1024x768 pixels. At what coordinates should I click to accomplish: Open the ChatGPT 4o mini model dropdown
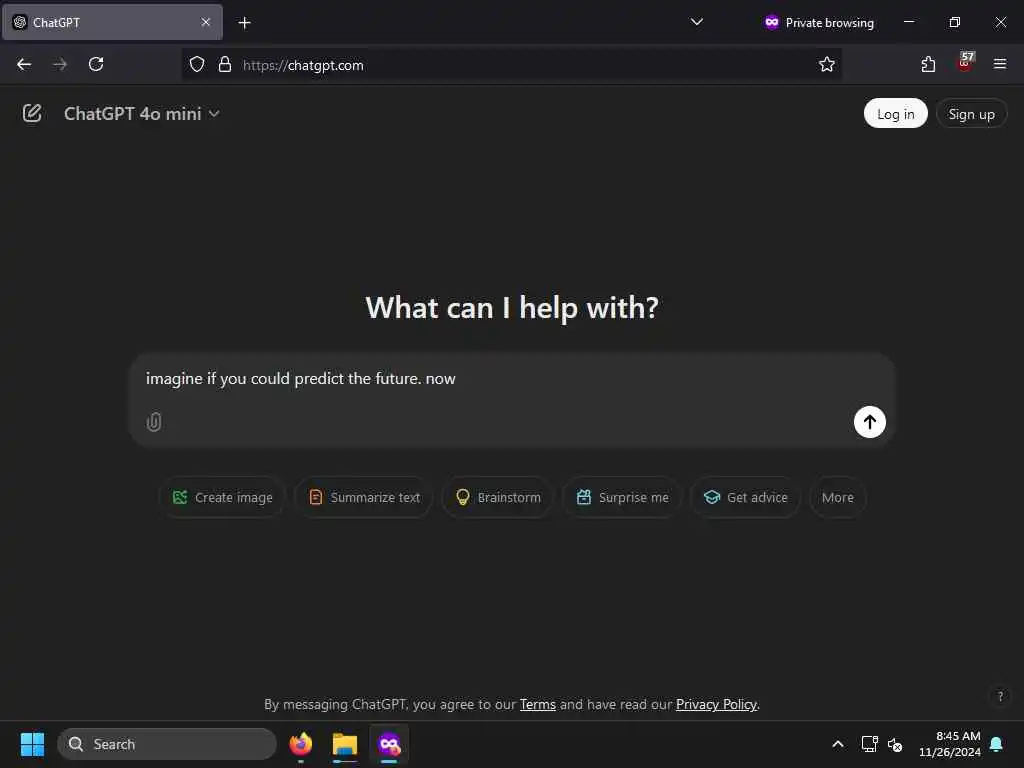(142, 114)
